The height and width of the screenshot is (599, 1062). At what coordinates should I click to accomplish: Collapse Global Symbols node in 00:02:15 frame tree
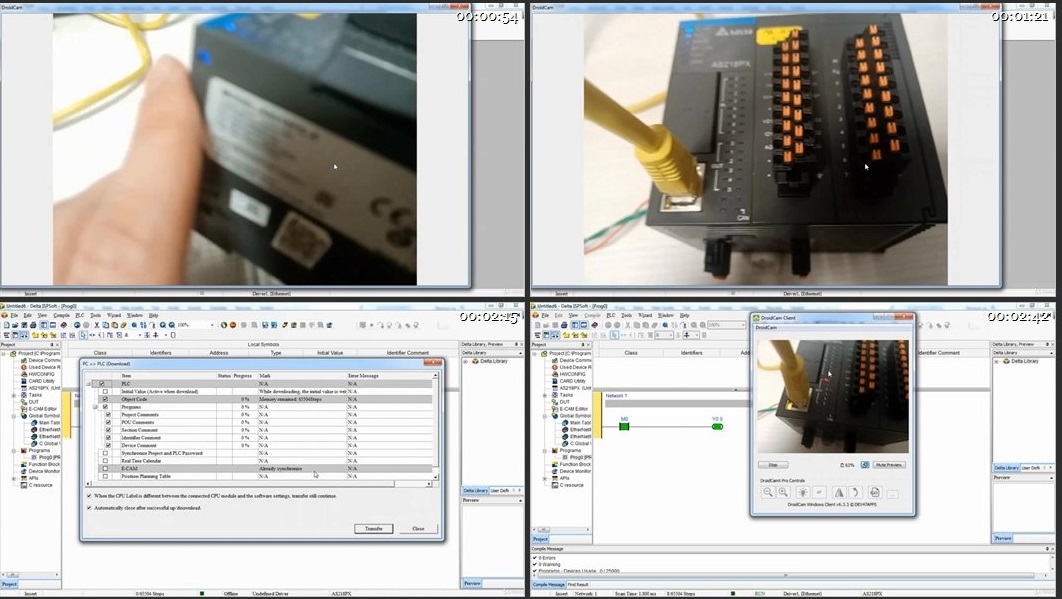(x=14, y=415)
